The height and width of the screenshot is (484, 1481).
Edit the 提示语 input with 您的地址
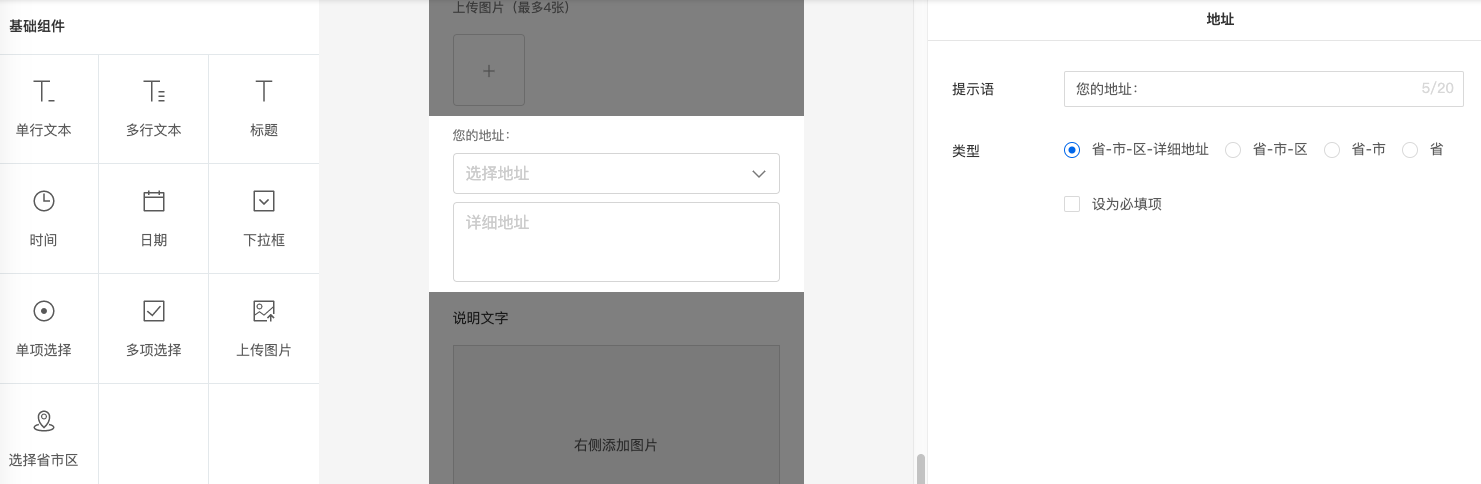1264,89
